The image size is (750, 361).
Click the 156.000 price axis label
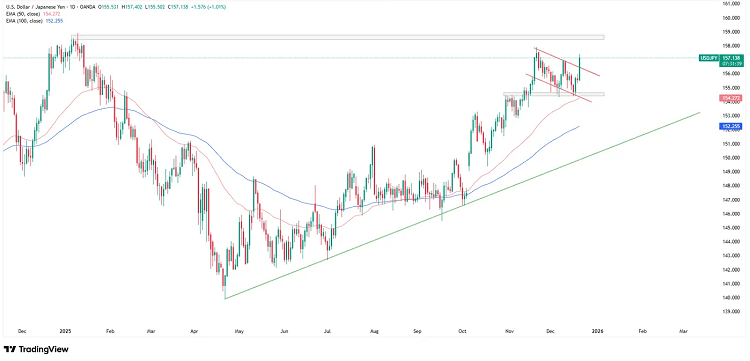(x=731, y=74)
